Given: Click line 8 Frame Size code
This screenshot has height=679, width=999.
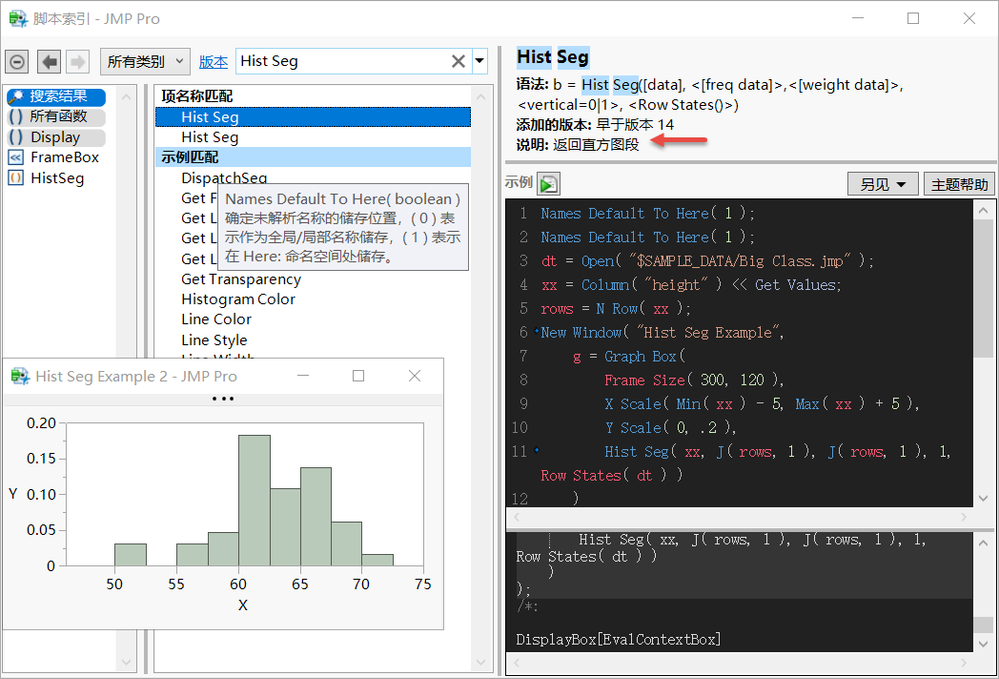Looking at the screenshot, I should (x=694, y=380).
